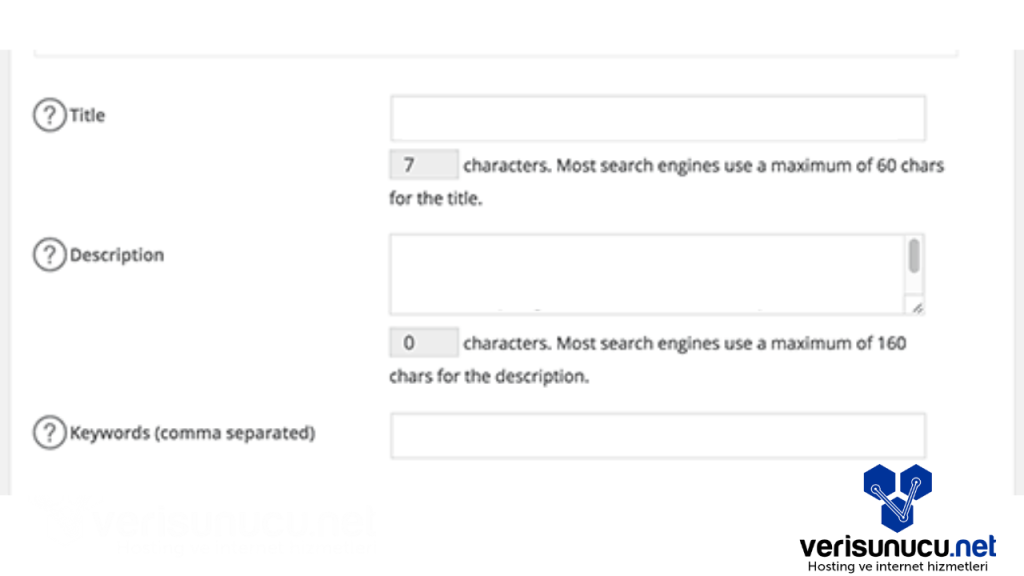Click inside the Description text area
The width and height of the screenshot is (1024, 576).
646,274
